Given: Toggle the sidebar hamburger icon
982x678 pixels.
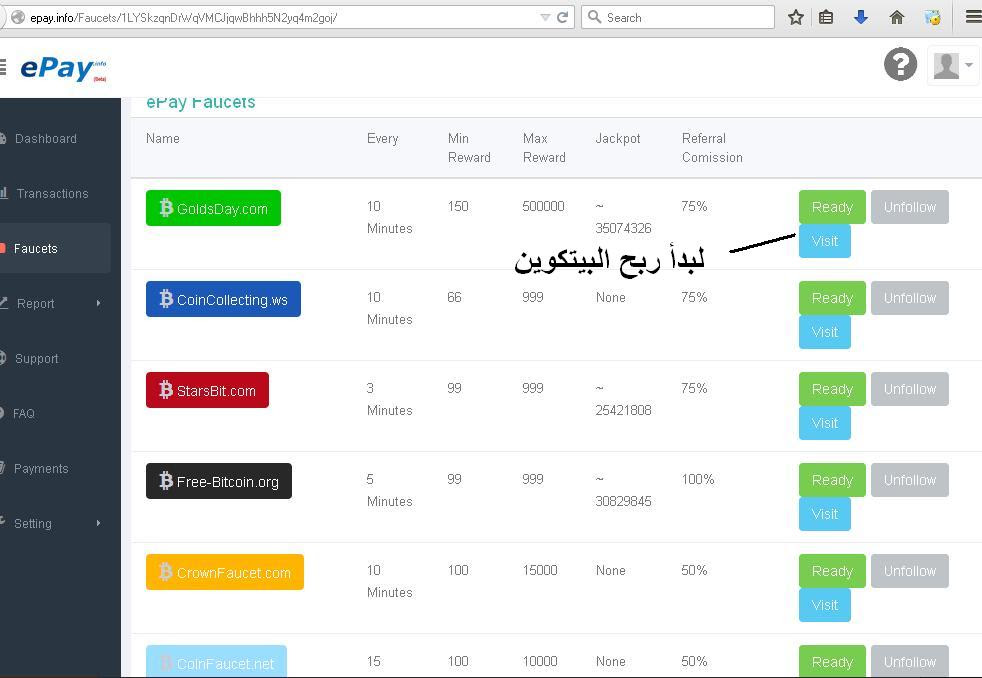Looking at the screenshot, I should click(3, 66).
